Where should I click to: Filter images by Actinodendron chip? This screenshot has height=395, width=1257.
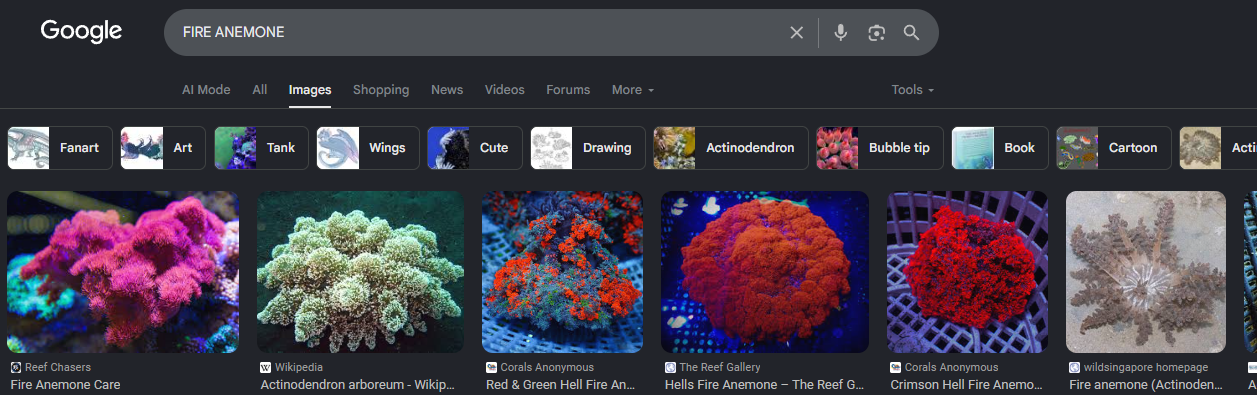pos(730,148)
